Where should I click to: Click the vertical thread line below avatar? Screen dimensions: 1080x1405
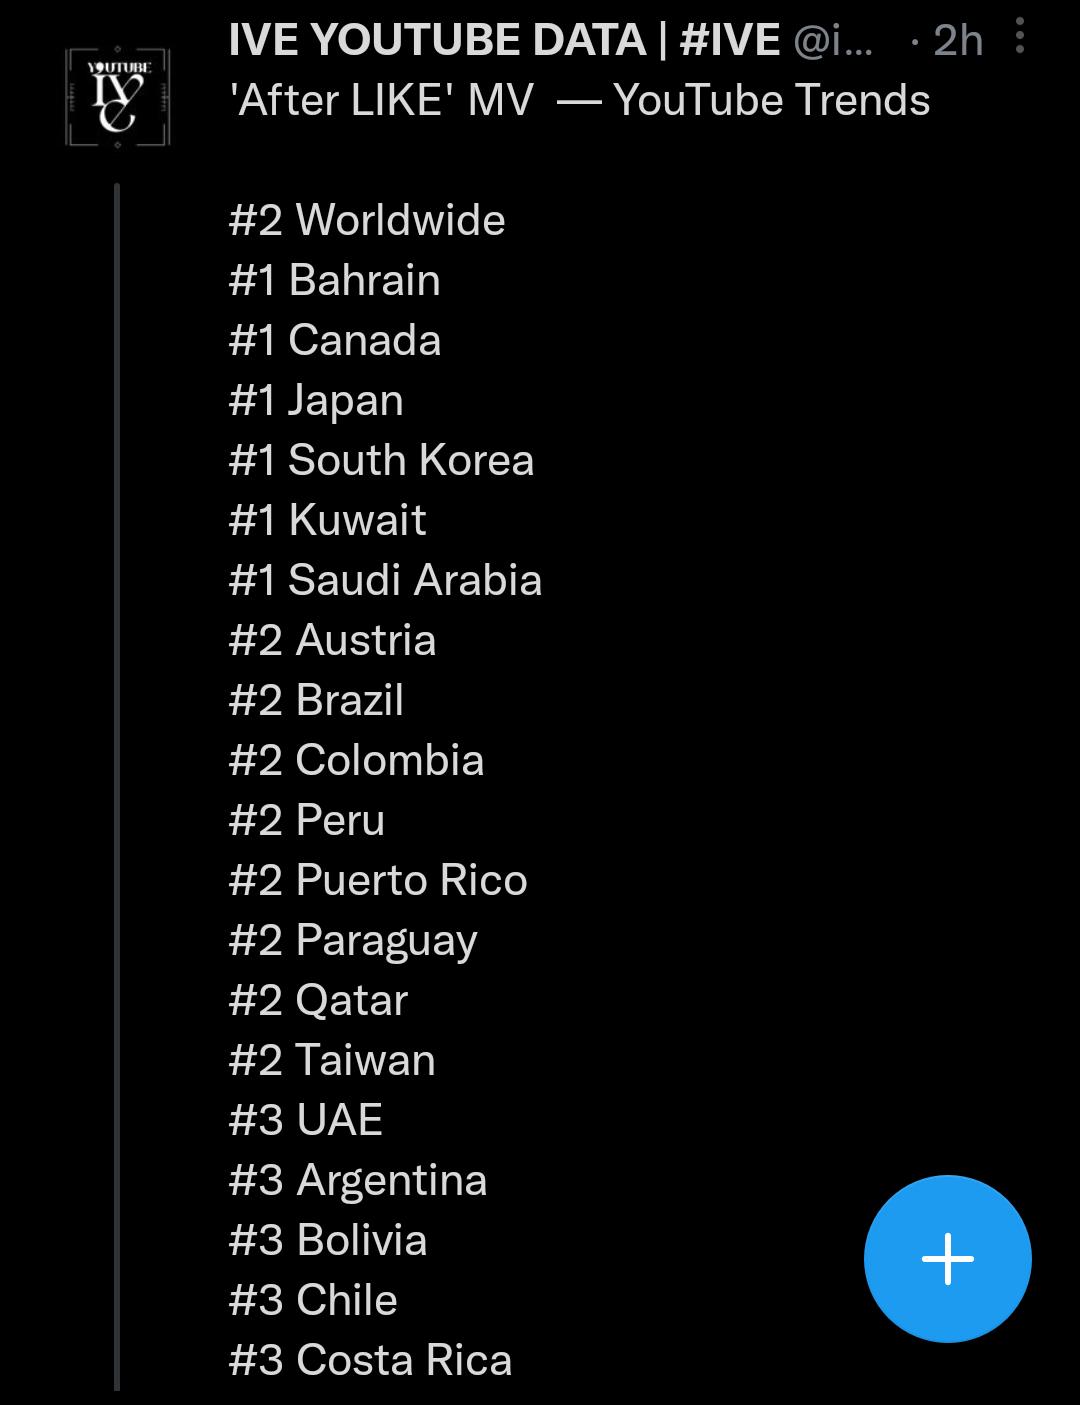click(x=117, y=786)
